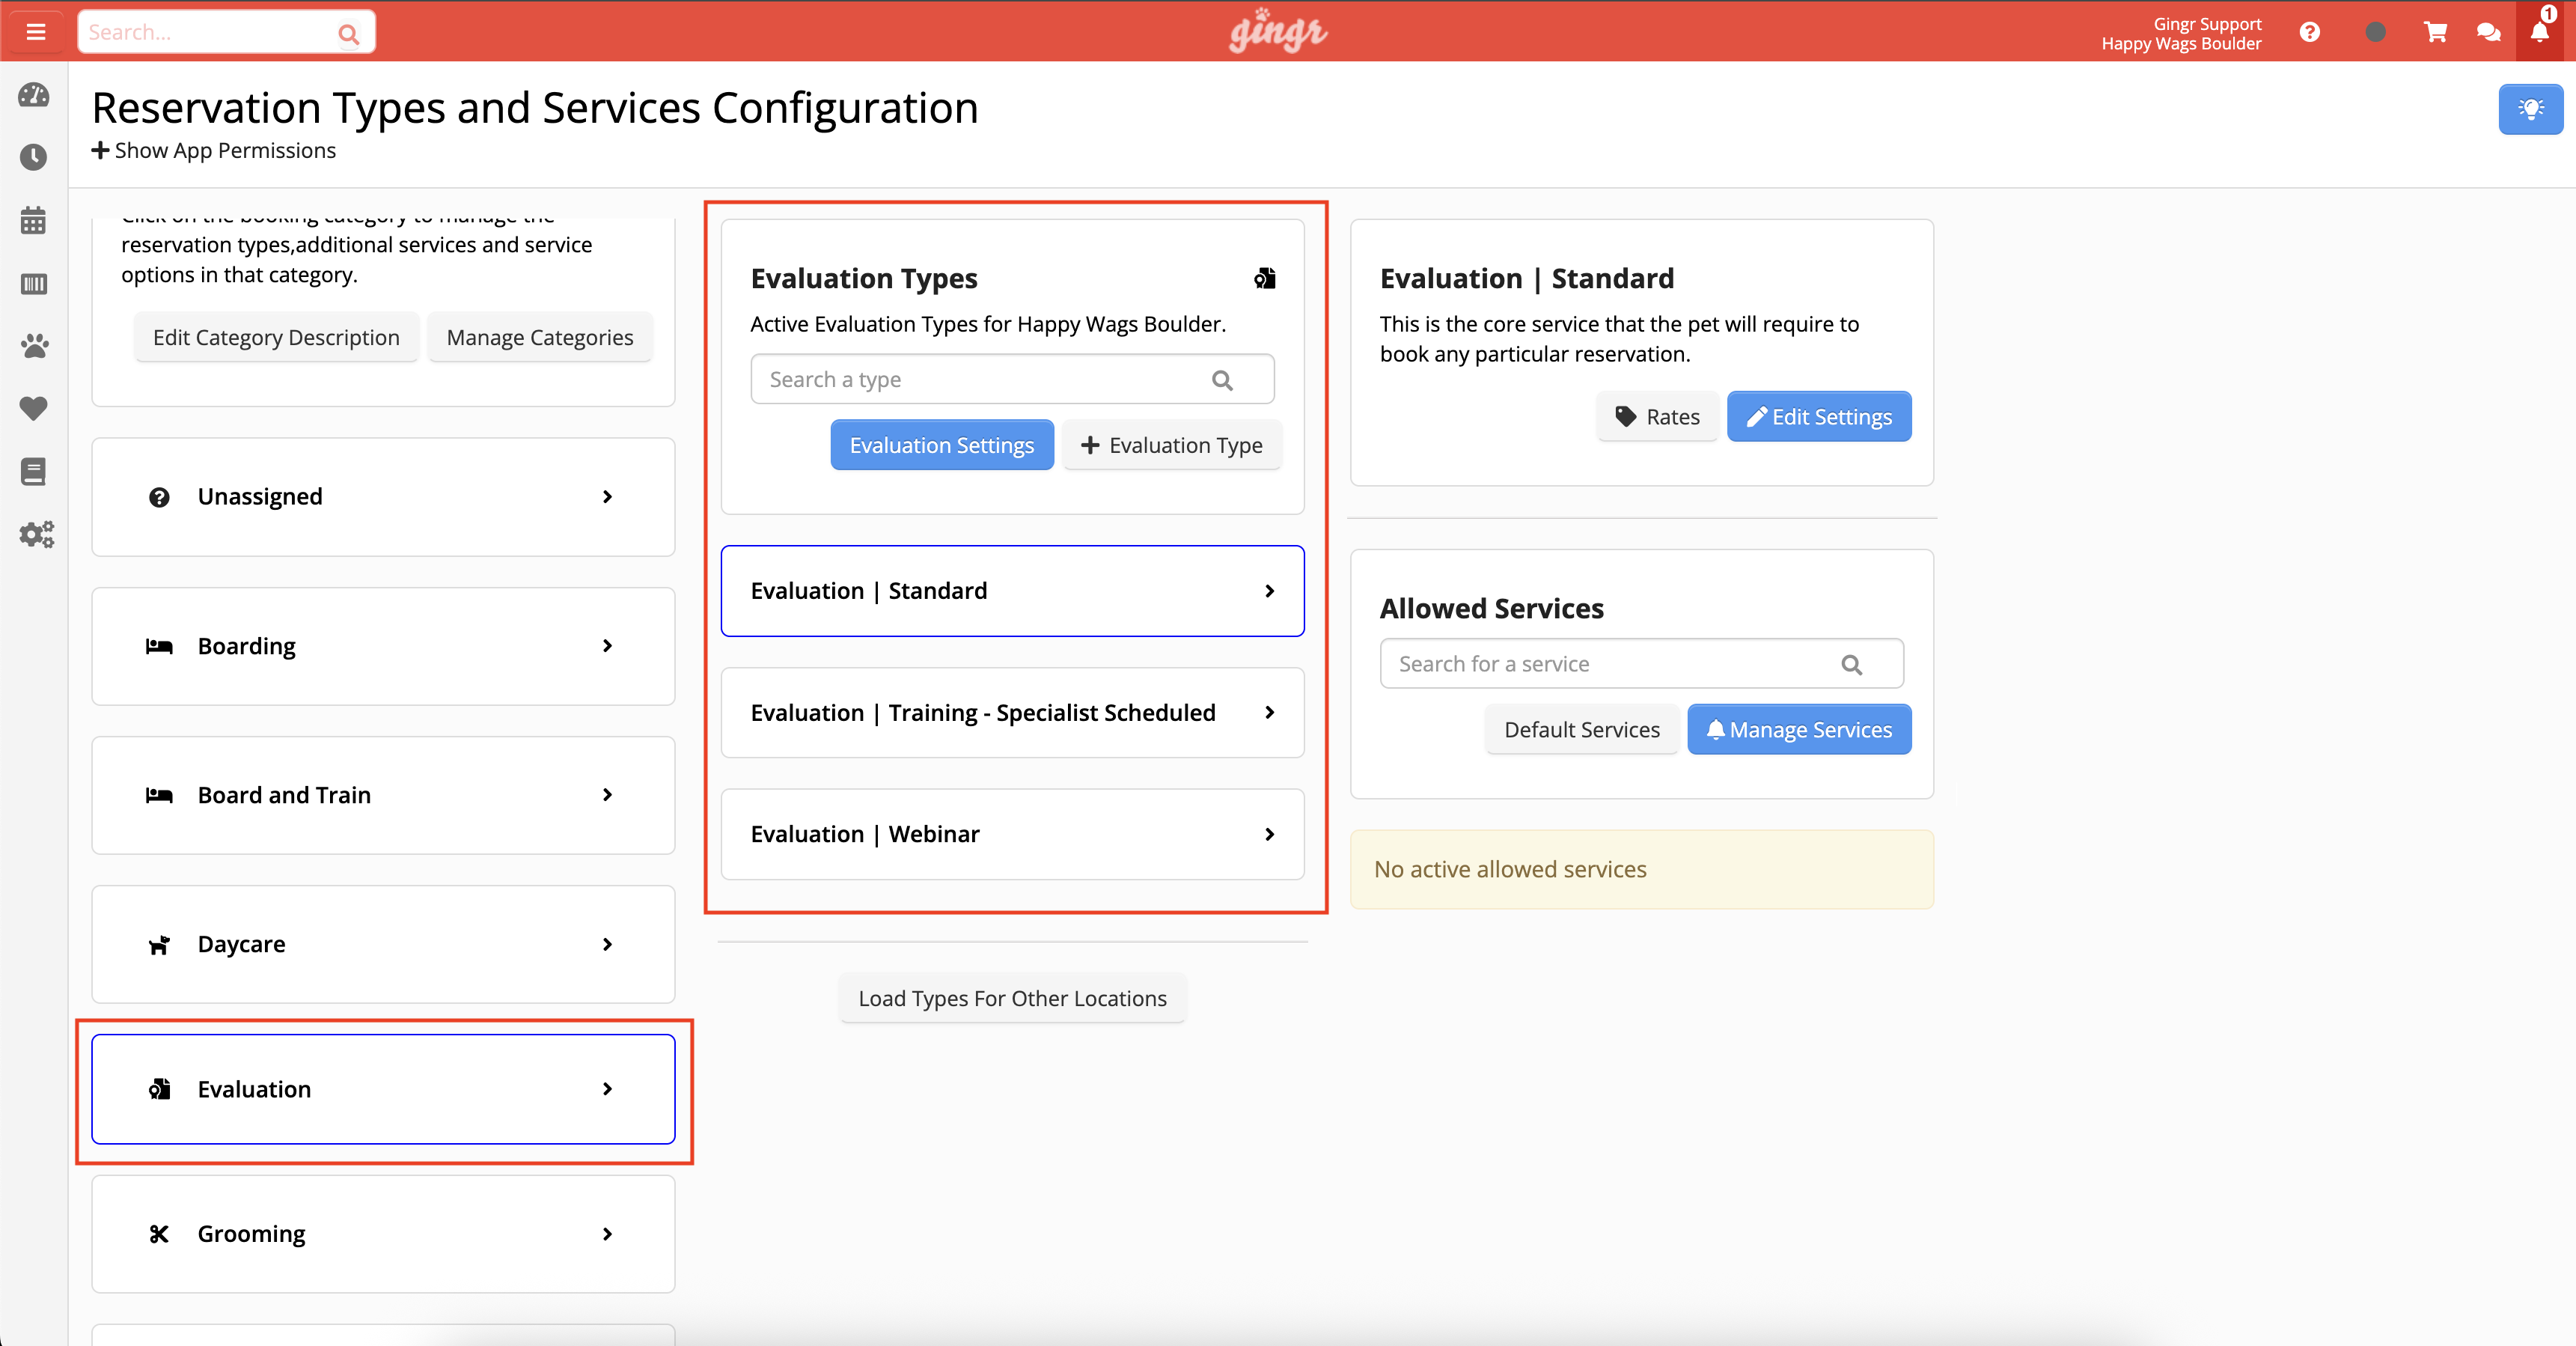Viewport: 2576px width, 1346px height.
Task: Open the gears admin icon in the sidebar
Action: click(x=36, y=534)
